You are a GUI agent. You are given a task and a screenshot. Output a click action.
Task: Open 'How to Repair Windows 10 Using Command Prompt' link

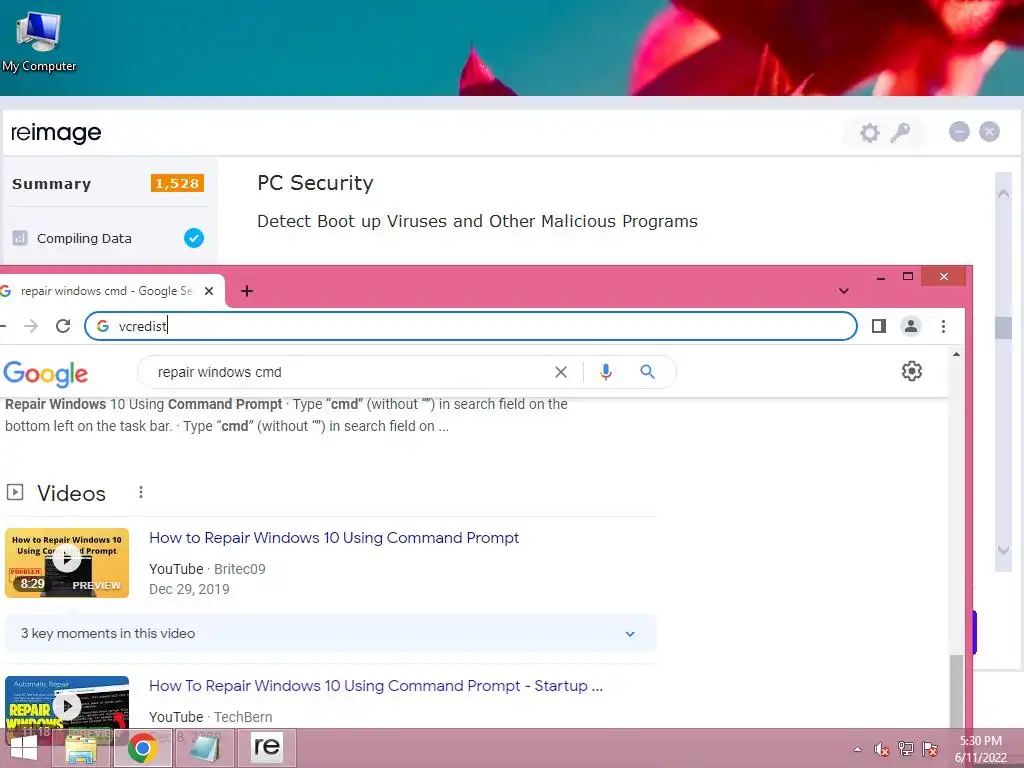(x=334, y=537)
